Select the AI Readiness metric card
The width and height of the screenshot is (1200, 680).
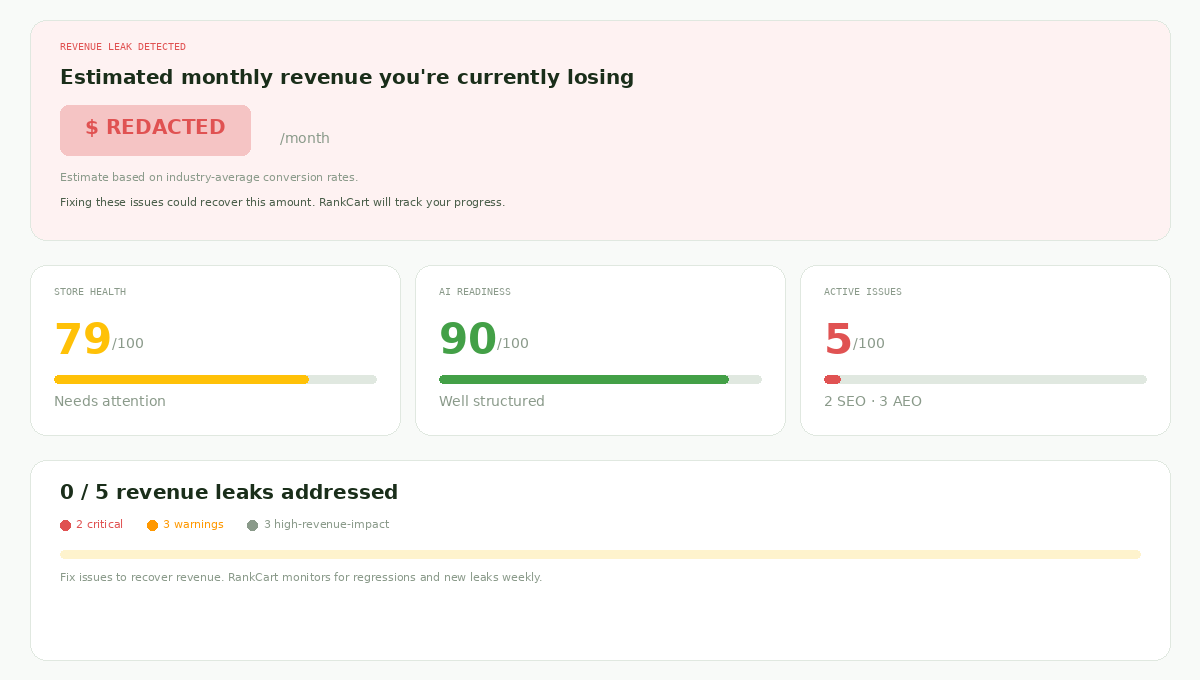[600, 349]
